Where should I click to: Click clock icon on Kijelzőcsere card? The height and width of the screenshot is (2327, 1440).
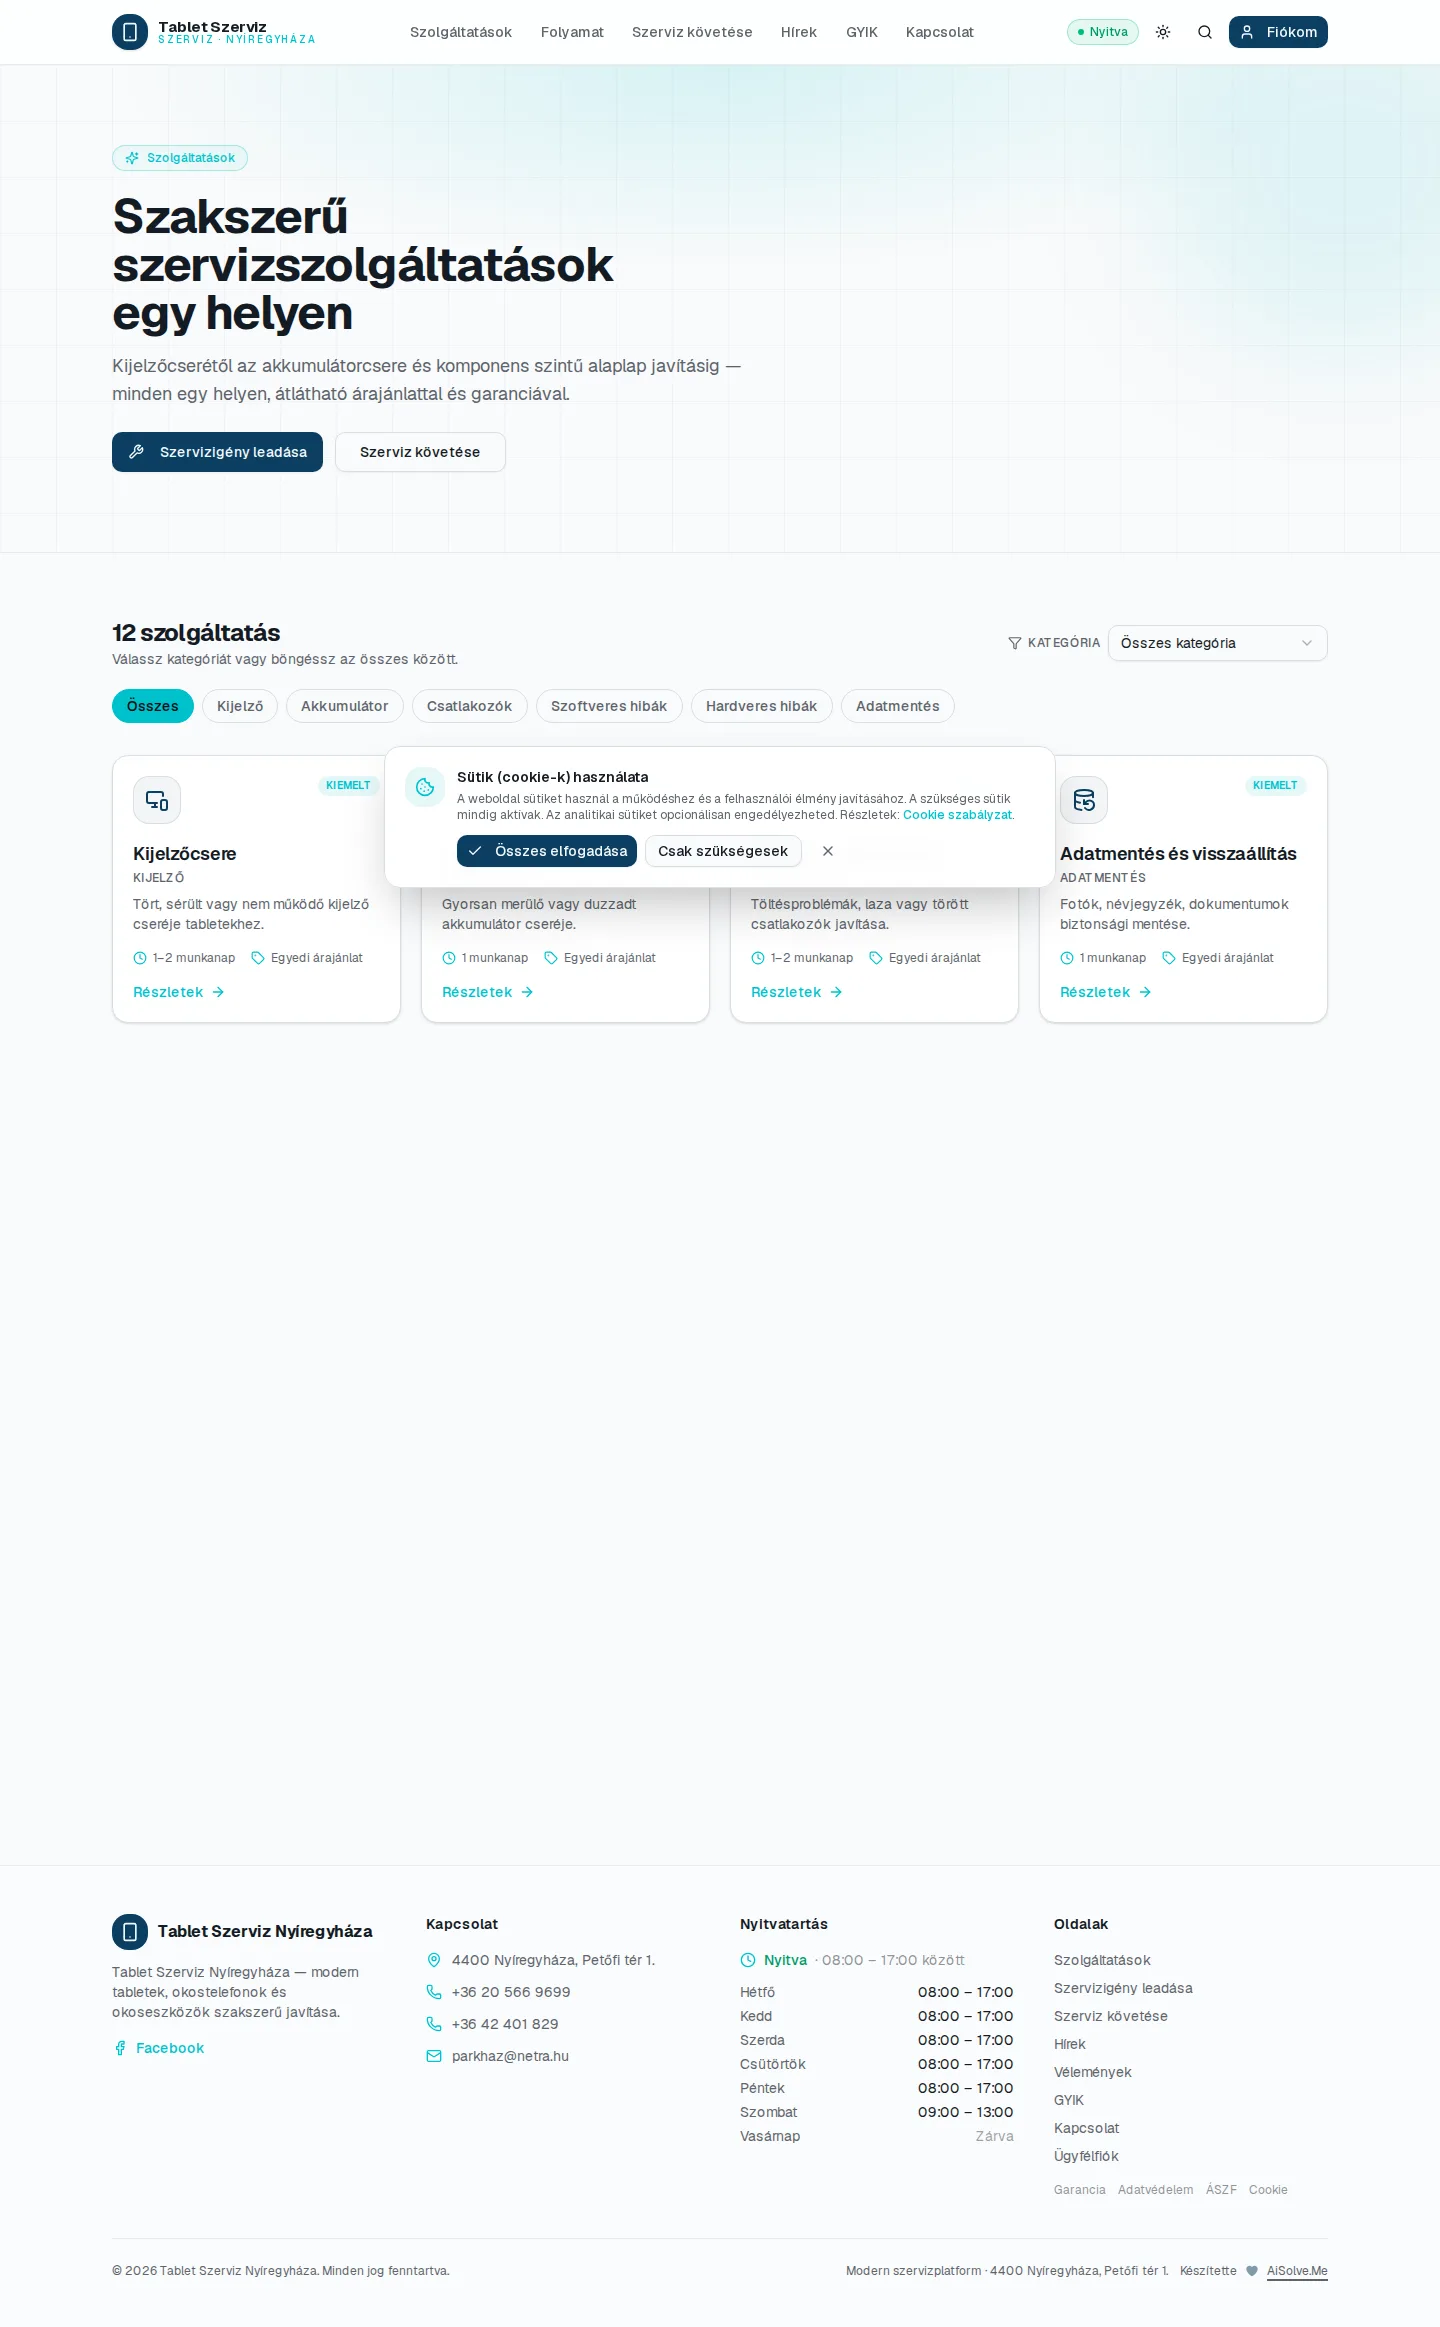(140, 958)
